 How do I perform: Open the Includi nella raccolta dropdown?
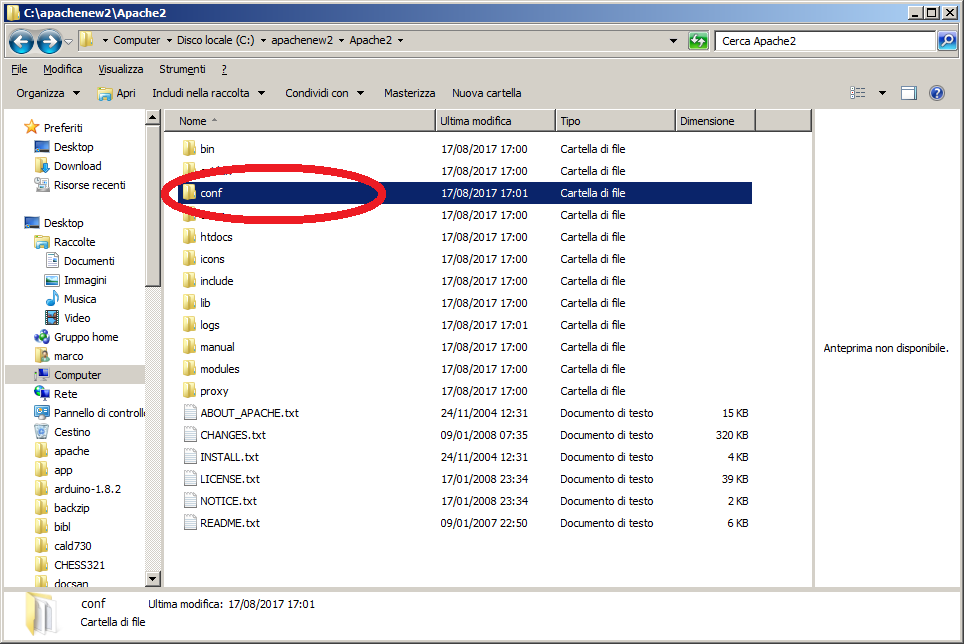click(x=208, y=93)
